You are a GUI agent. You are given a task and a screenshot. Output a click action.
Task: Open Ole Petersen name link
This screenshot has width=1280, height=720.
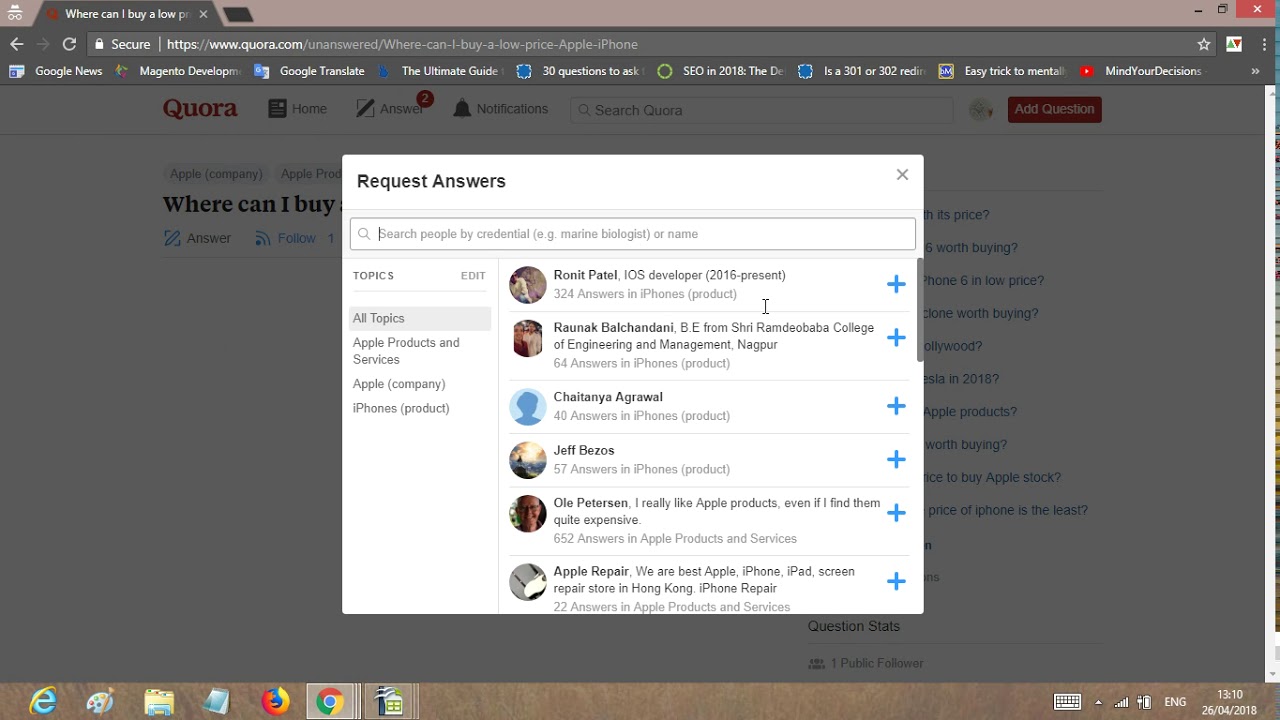point(591,503)
